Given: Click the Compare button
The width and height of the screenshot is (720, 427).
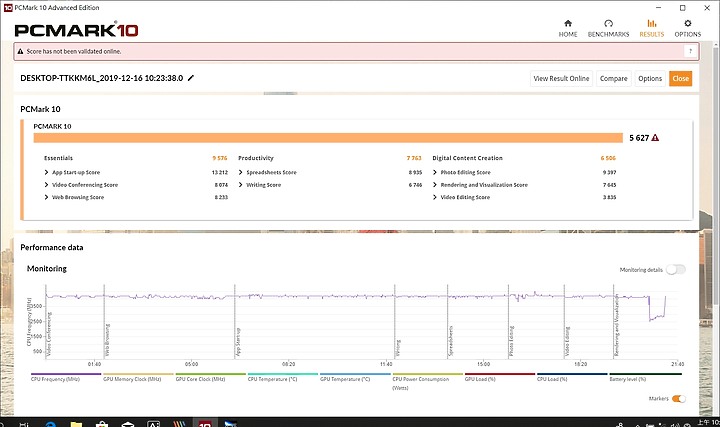Looking at the screenshot, I should [613, 79].
